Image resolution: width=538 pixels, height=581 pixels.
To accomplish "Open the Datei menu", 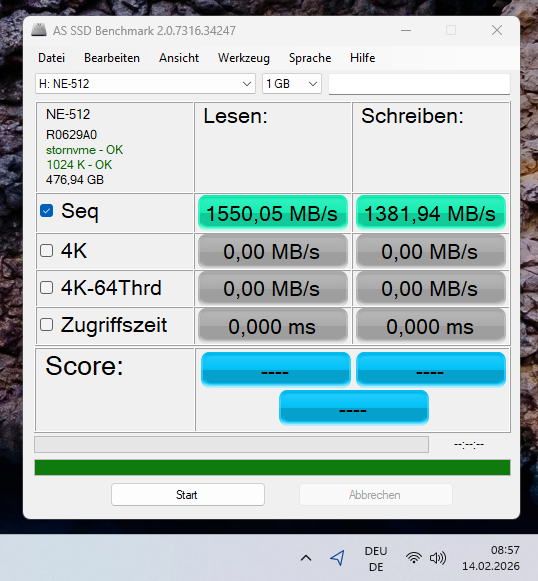I will click(52, 58).
